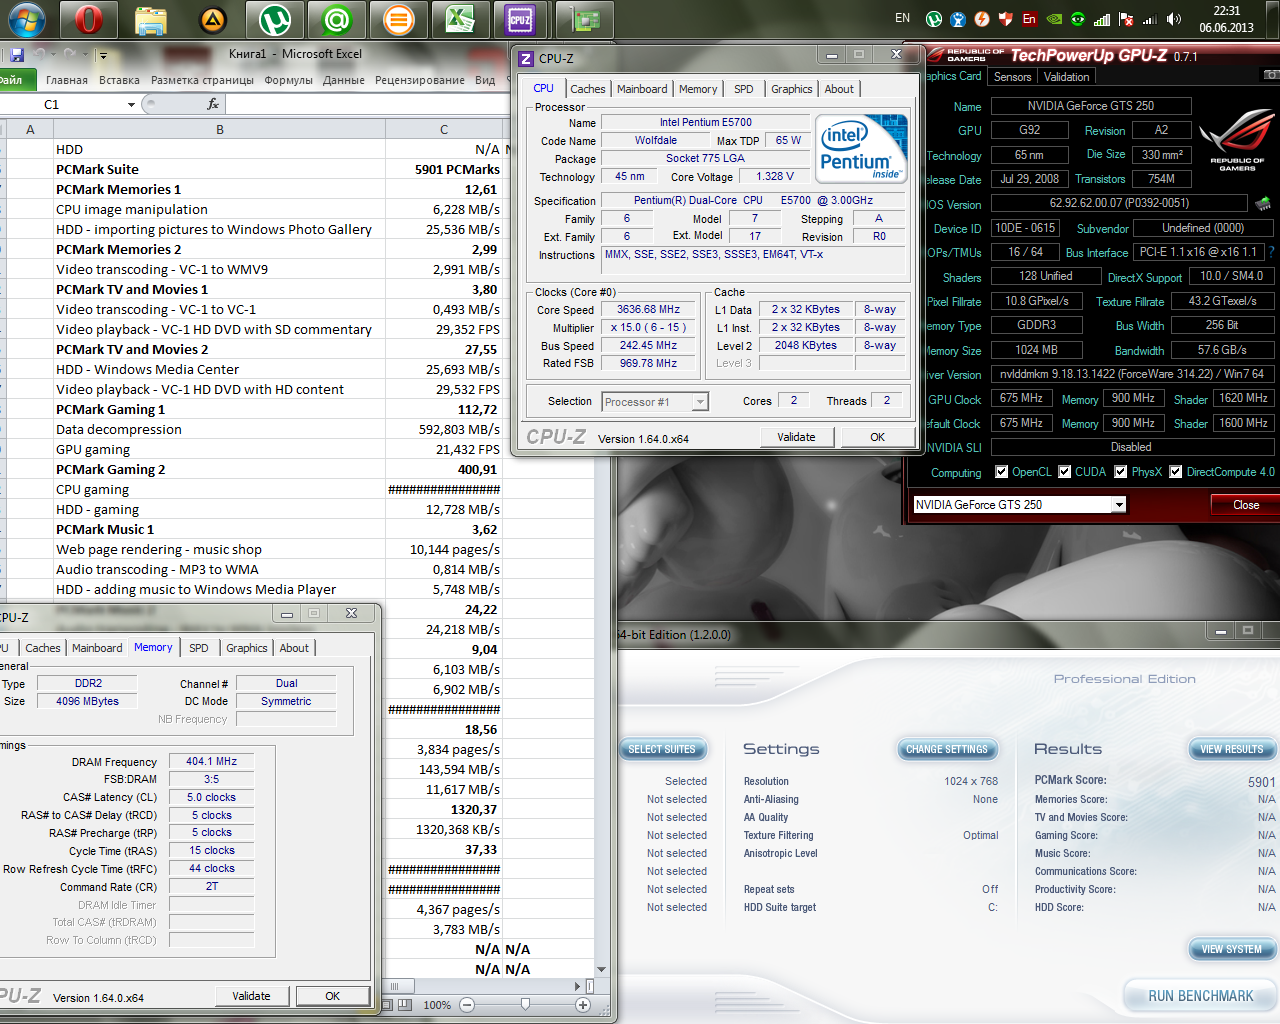The height and width of the screenshot is (1024, 1280).
Task: Open the Mail.ru Agent taskbar button
Action: click(x=337, y=19)
